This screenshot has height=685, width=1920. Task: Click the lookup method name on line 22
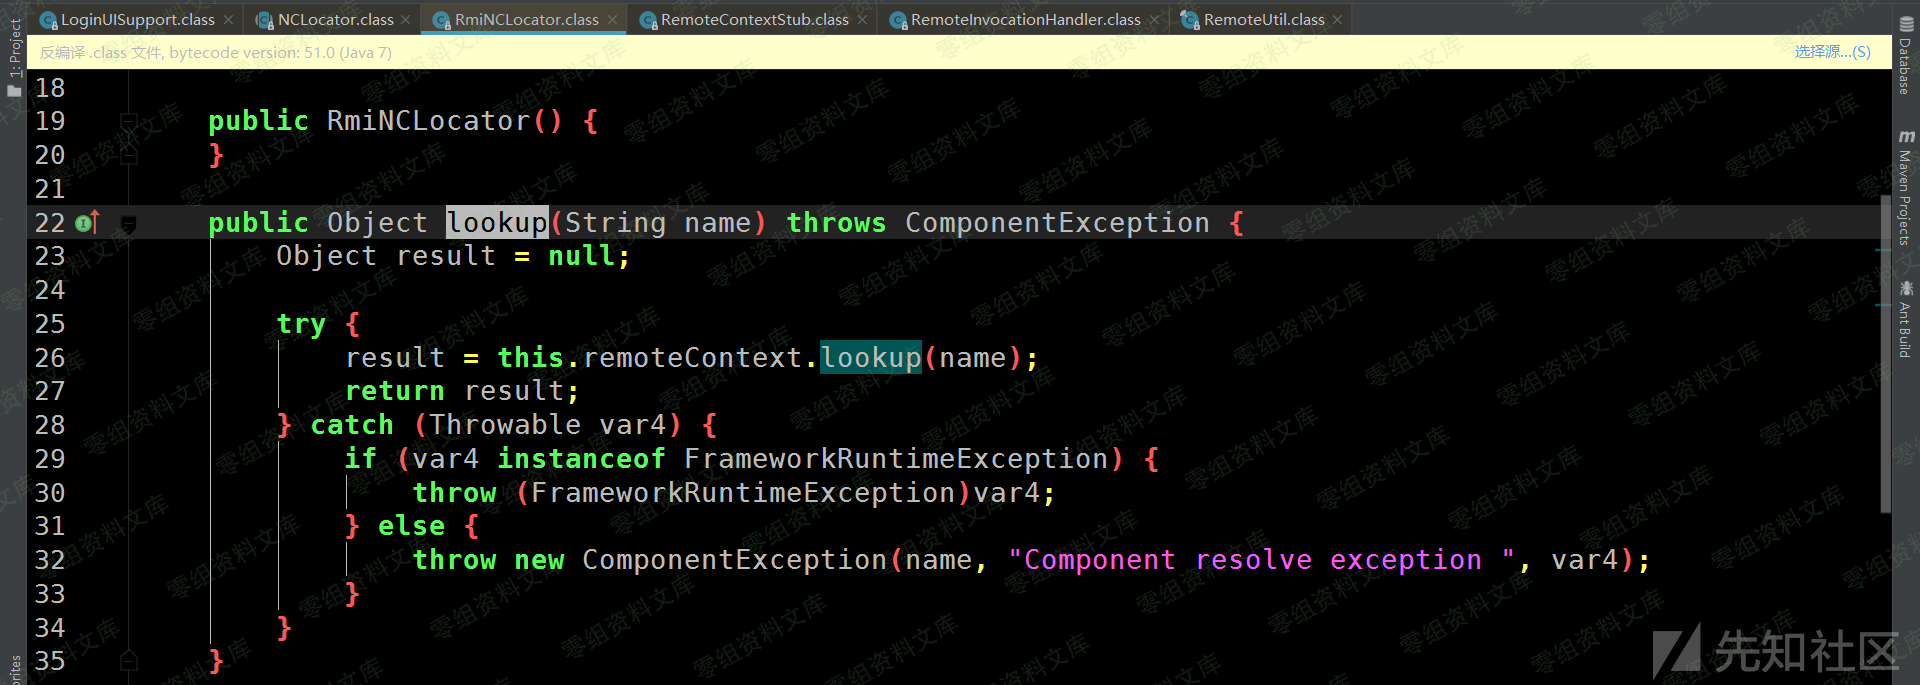[x=497, y=223]
